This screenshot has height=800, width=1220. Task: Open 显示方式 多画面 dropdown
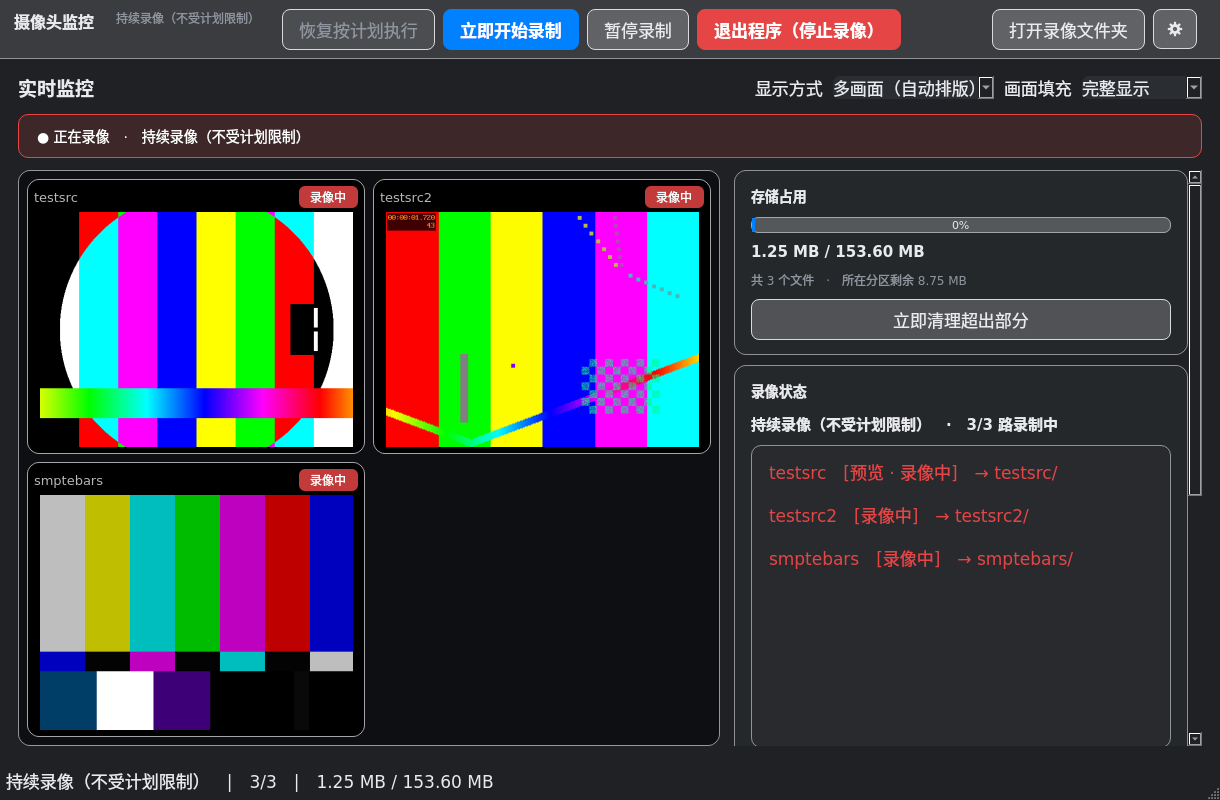[913, 88]
